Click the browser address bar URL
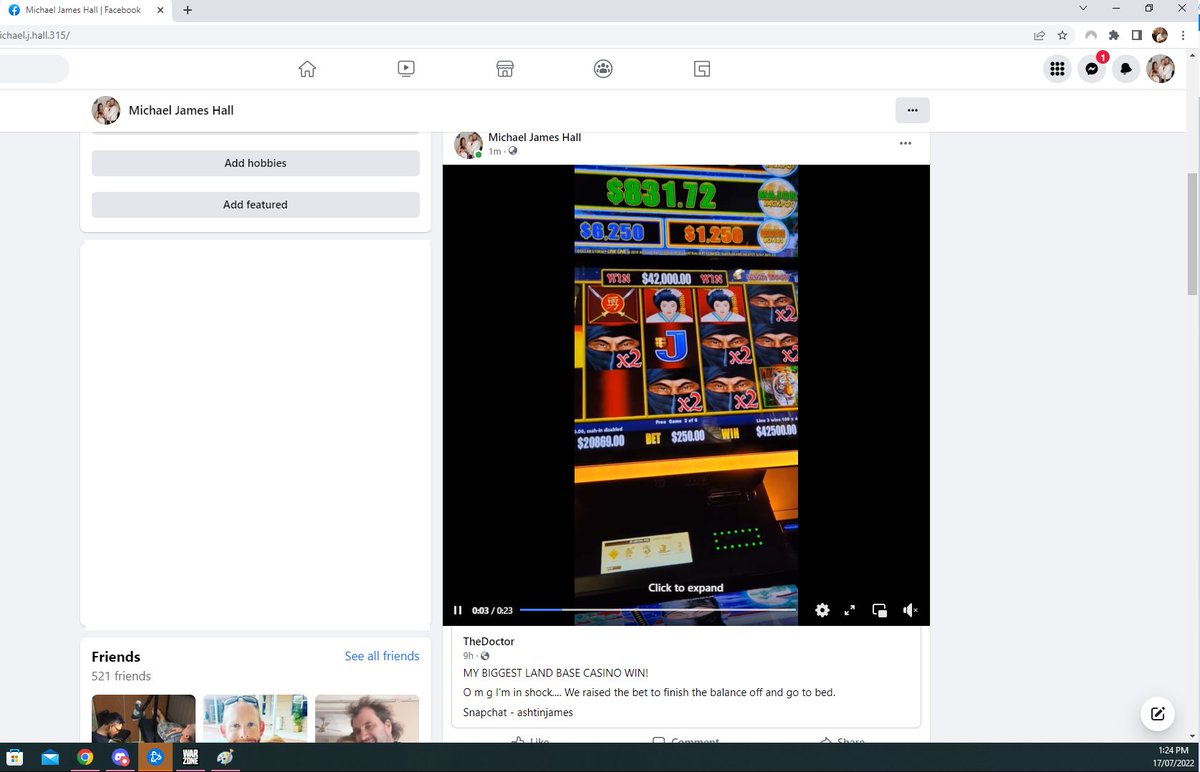Screen dimensions: 1200x772 click(x=36, y=35)
